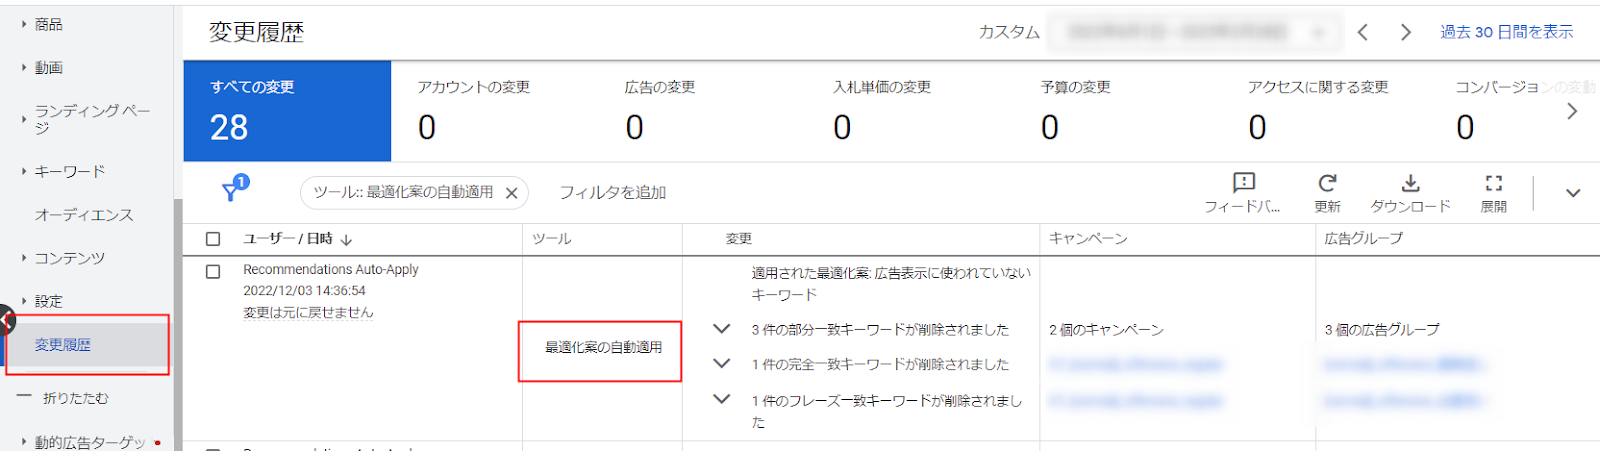The image size is (1600, 451).
Task: Click フィルタを追加 to add filter
Action: (x=612, y=192)
